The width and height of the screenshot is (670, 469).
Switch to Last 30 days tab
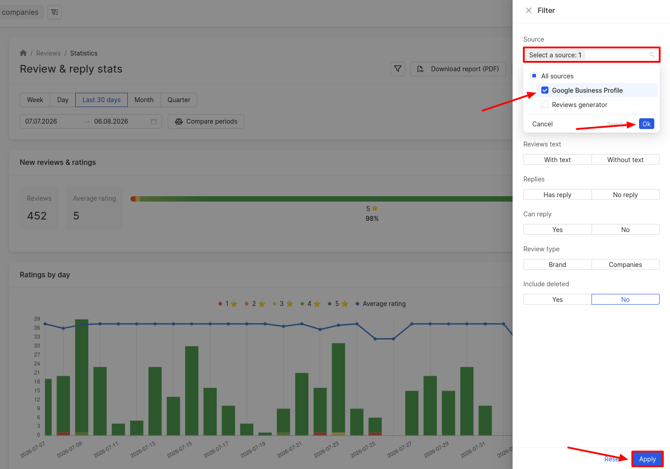click(101, 100)
